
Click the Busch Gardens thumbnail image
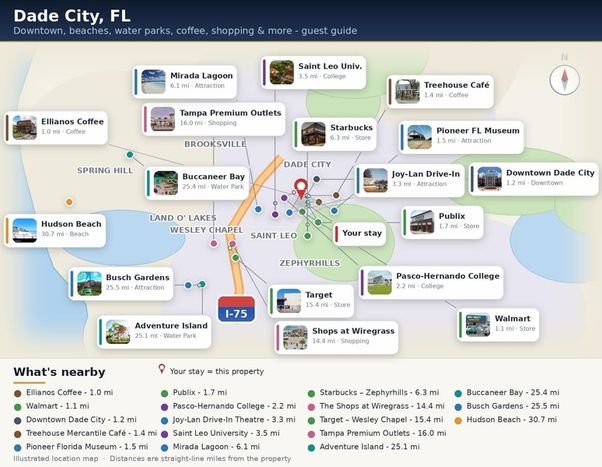point(89,284)
